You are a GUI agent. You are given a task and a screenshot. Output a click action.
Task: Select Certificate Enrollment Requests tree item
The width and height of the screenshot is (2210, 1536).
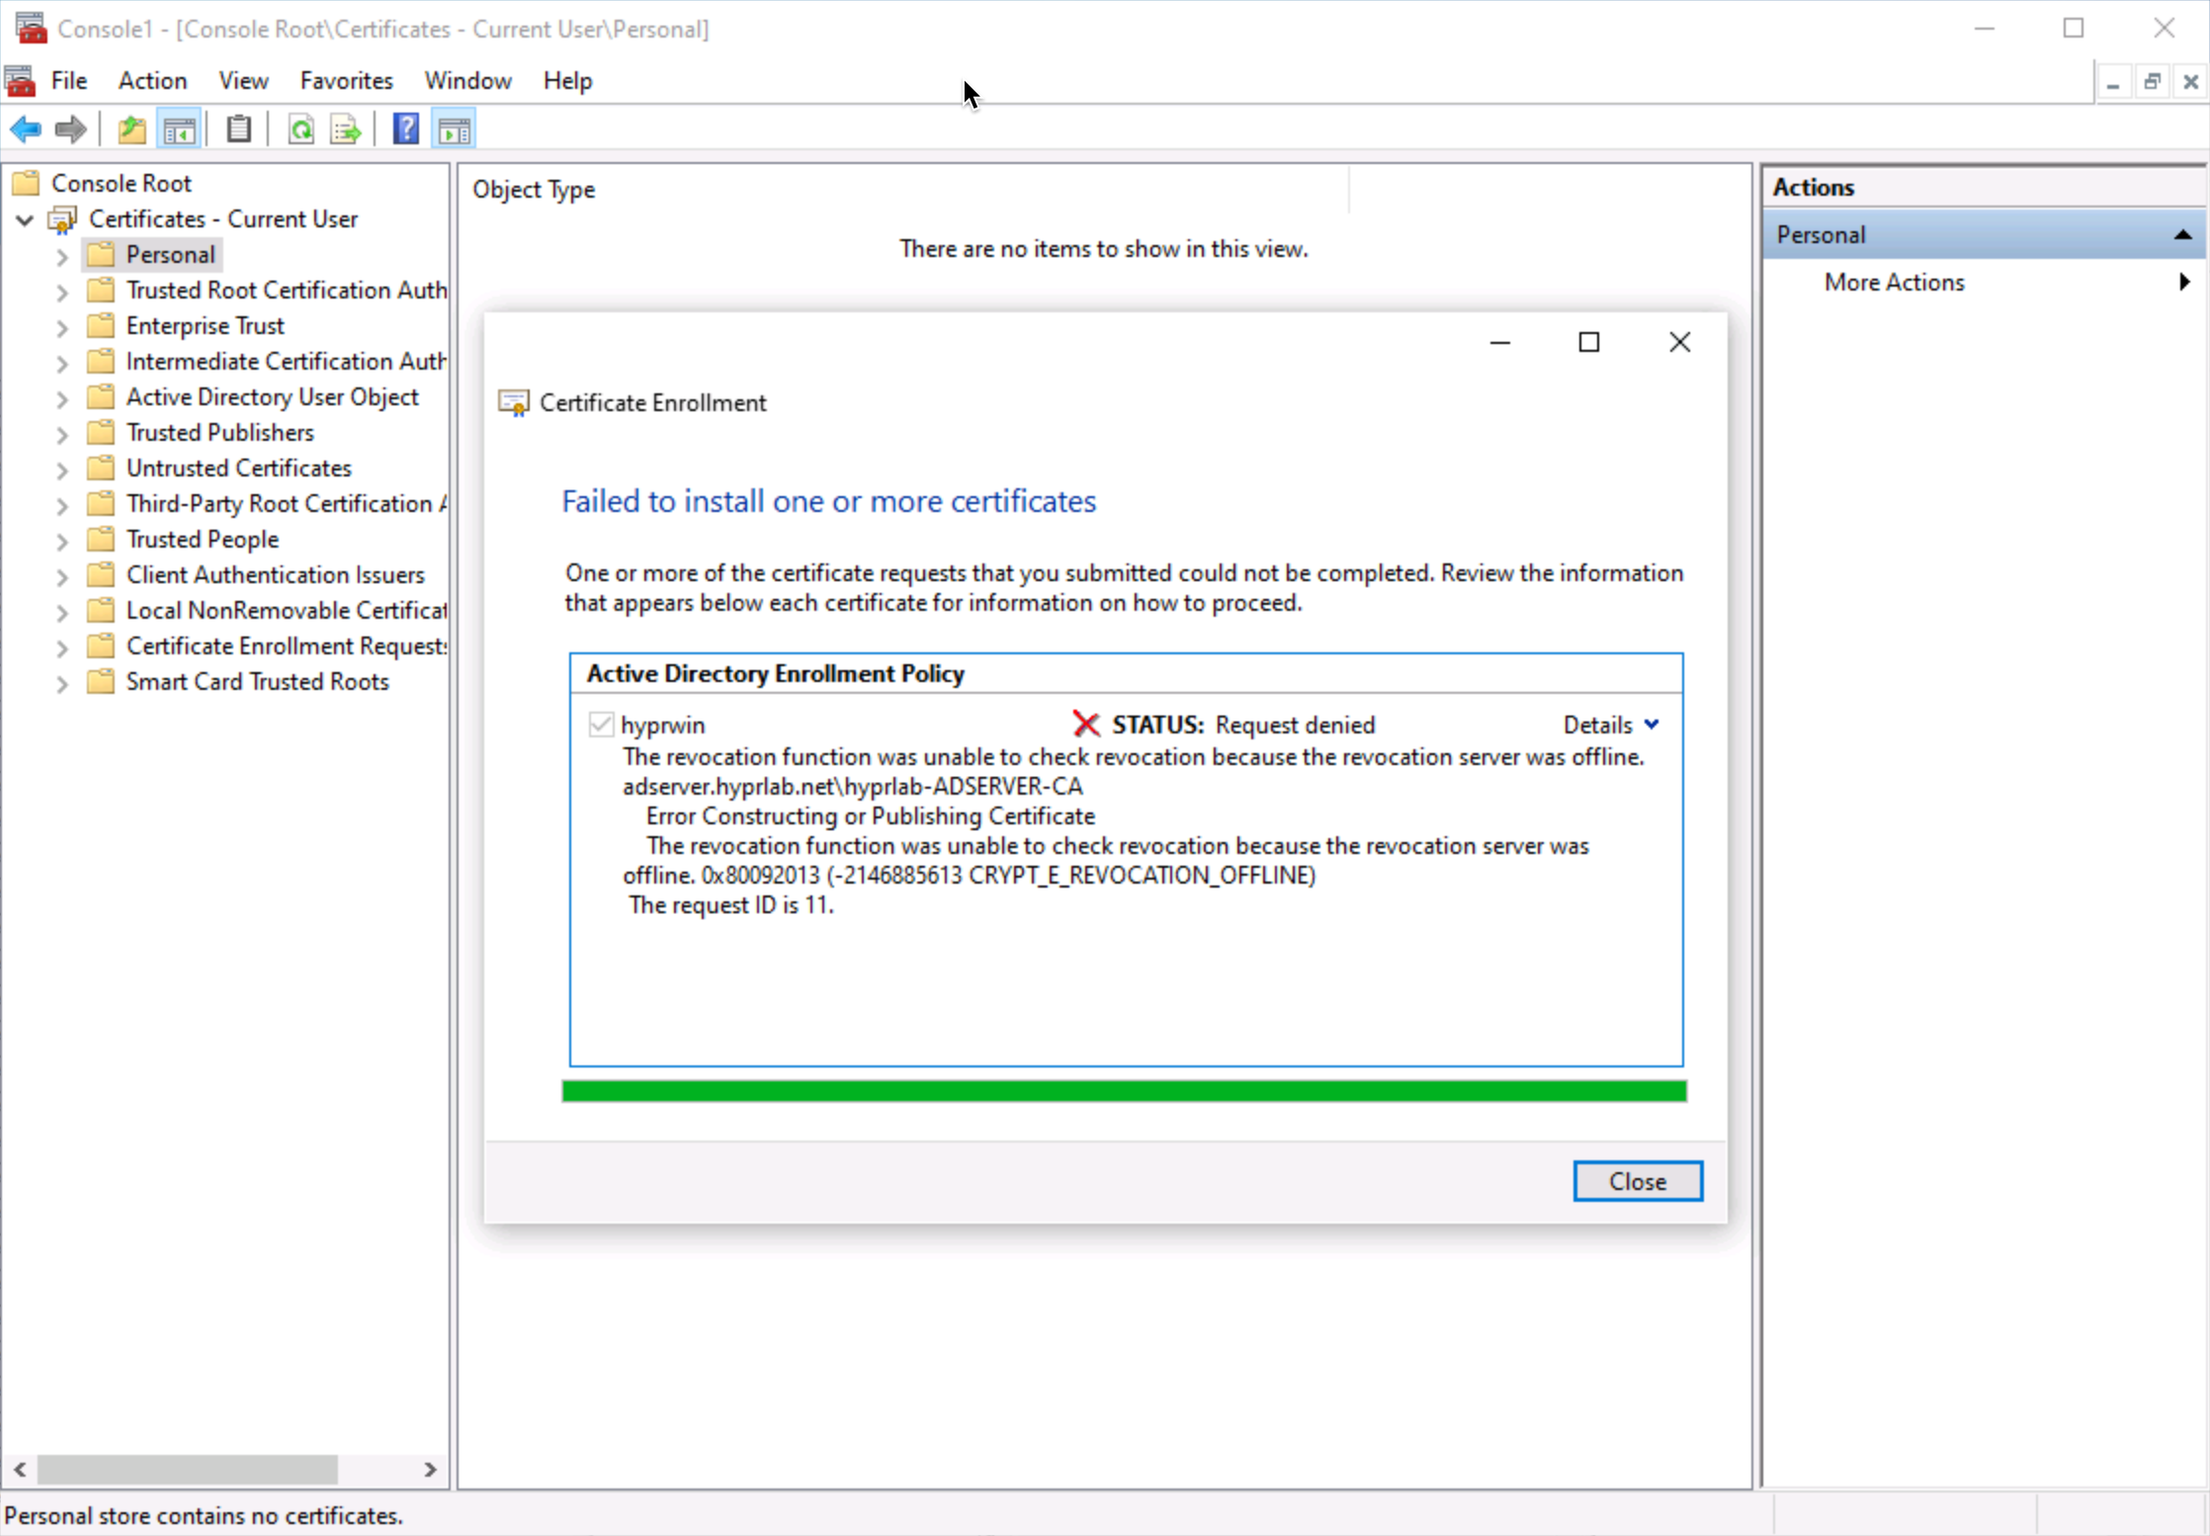click(286, 646)
